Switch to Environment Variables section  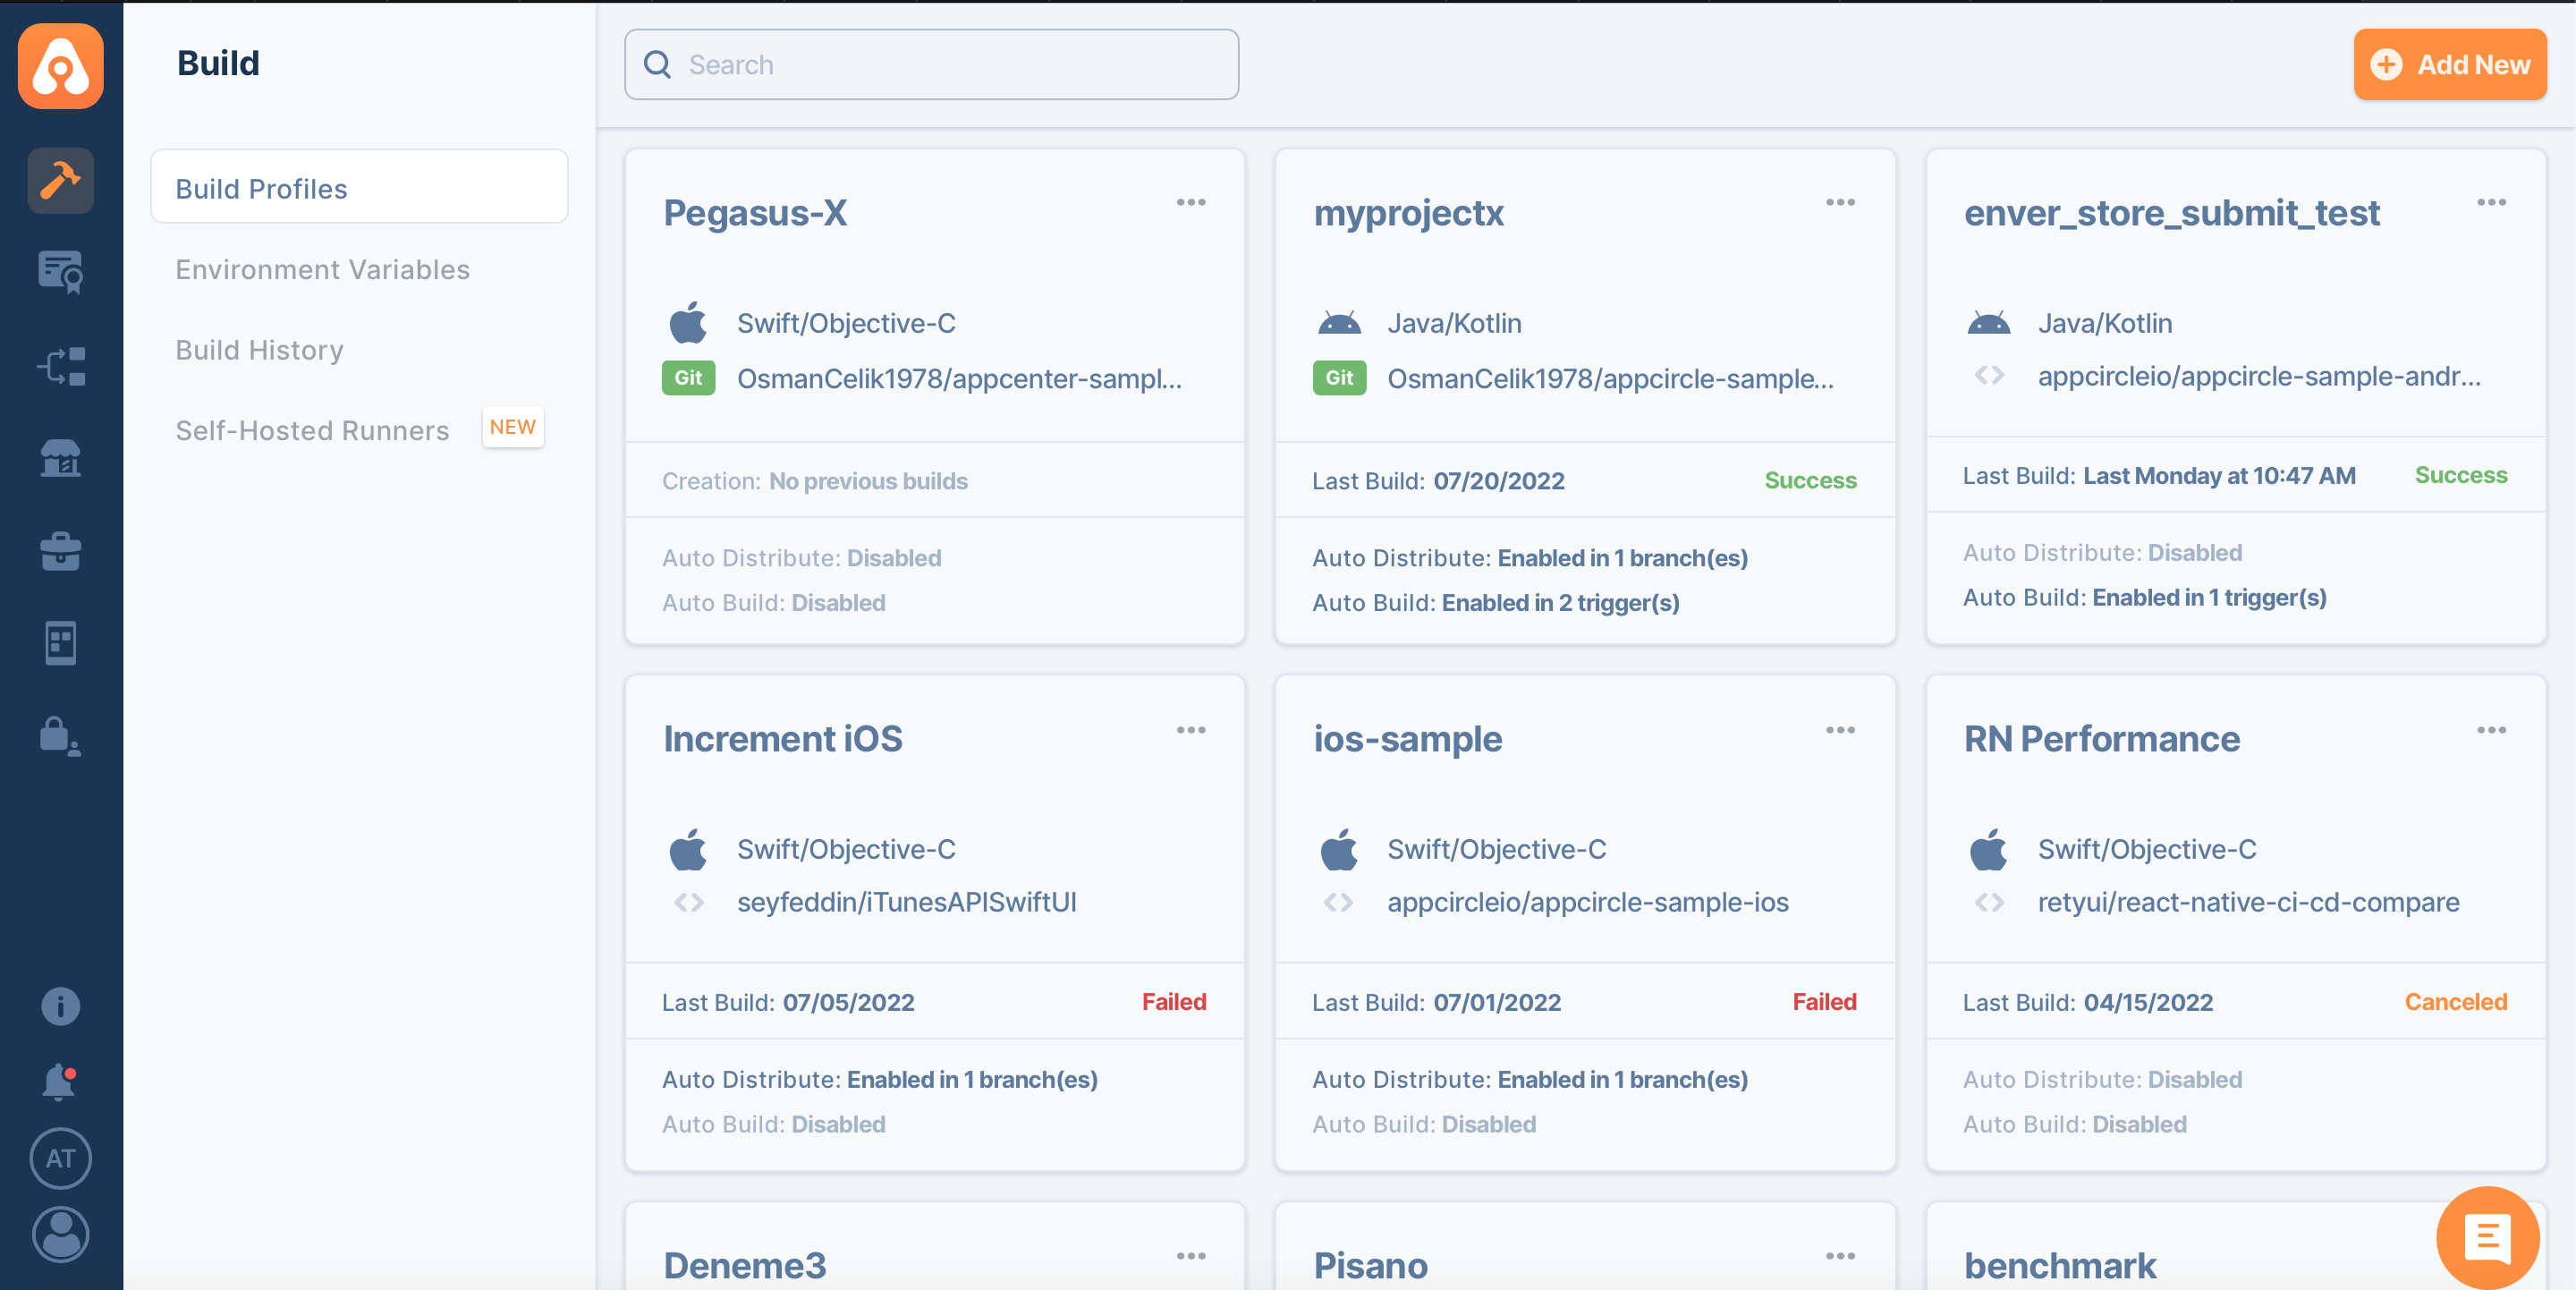pyautogui.click(x=322, y=269)
